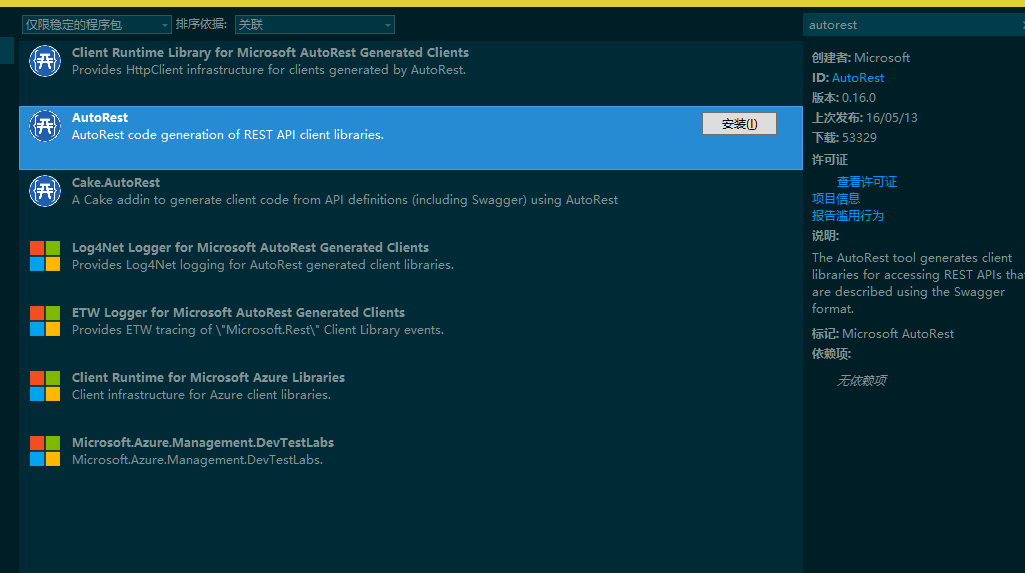
Task: Open the 查看许可证 license link
Action: 867,182
